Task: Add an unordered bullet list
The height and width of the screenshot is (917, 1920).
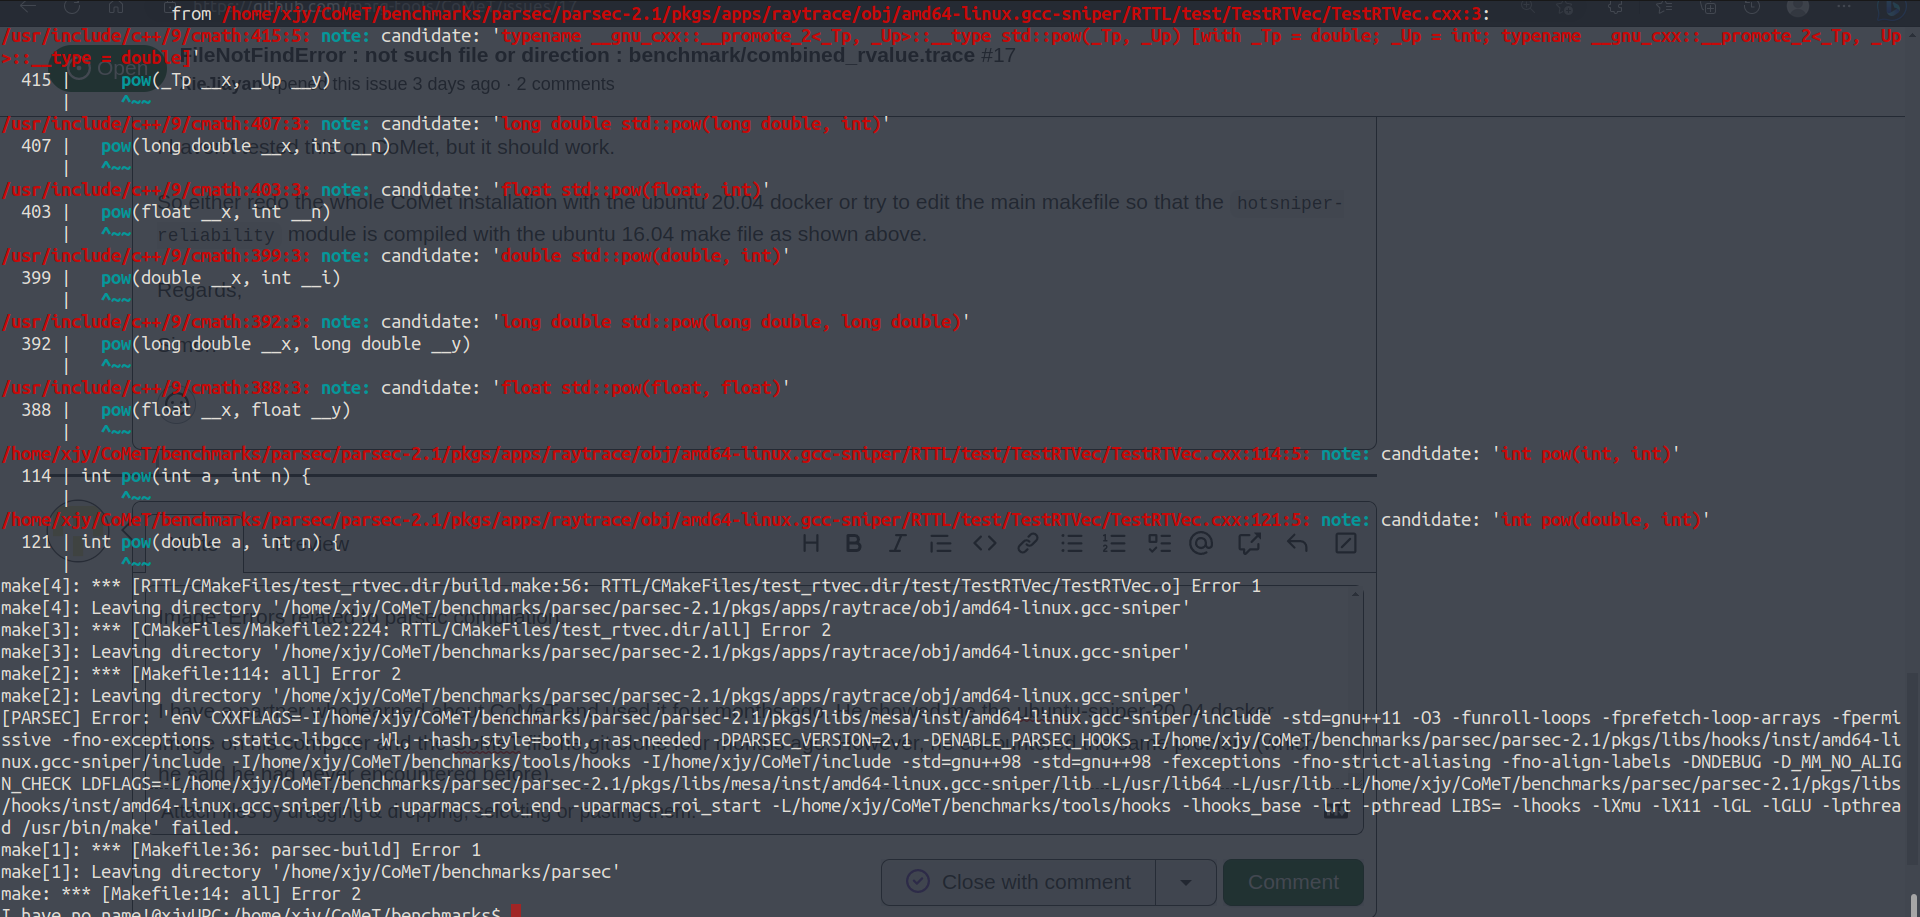Action: point(1072,543)
